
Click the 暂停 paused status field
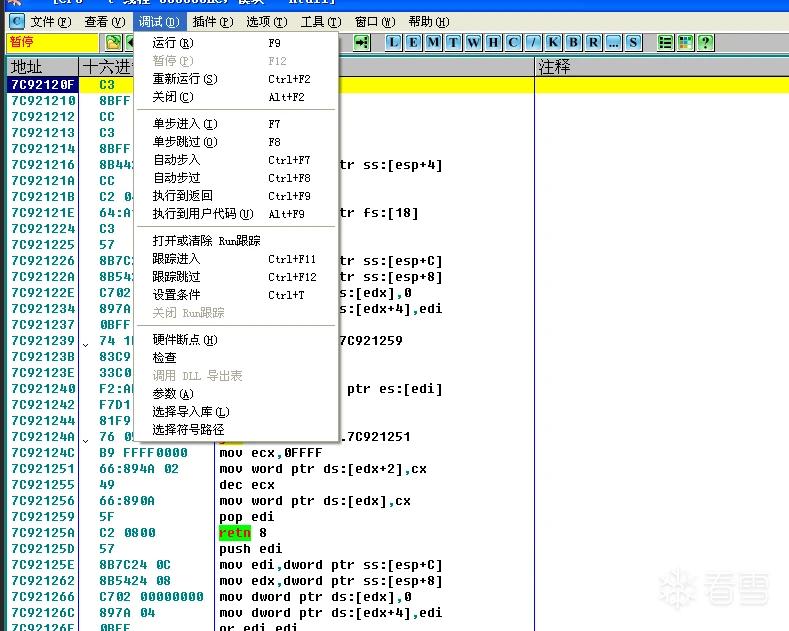(x=52, y=42)
